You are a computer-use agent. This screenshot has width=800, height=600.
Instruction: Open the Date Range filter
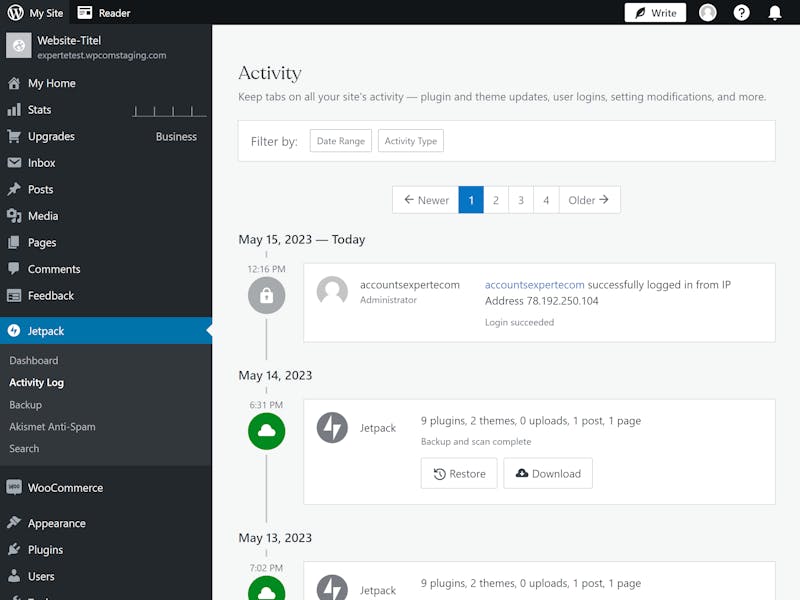pyautogui.click(x=341, y=141)
